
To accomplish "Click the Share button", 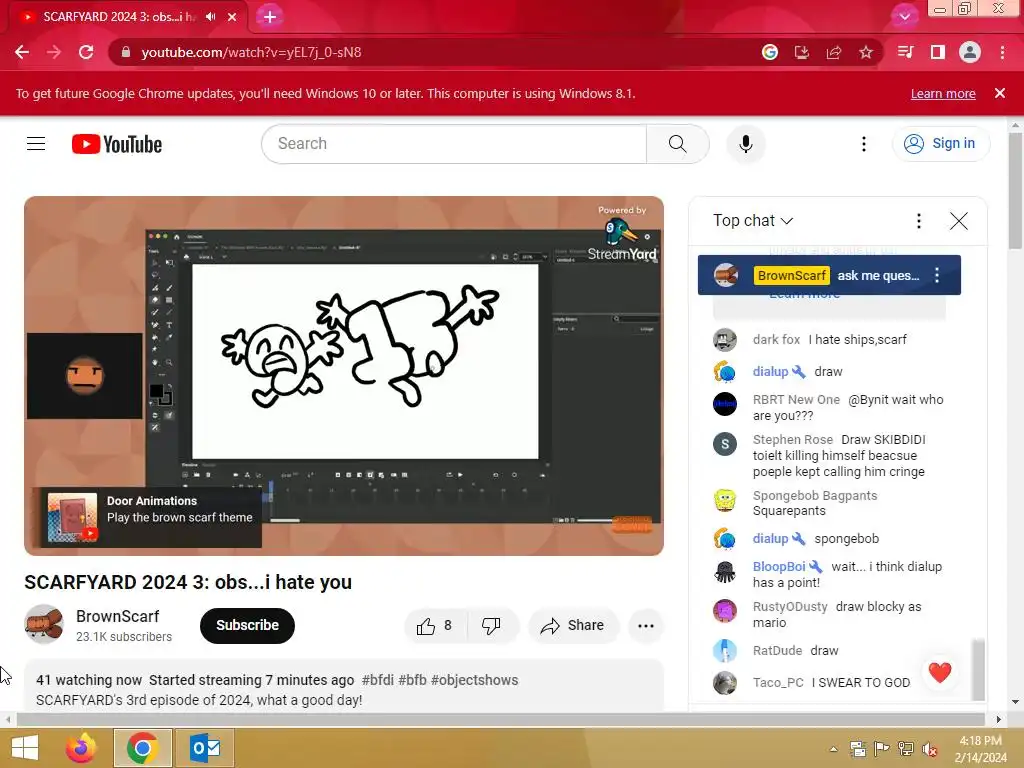I will (572, 626).
